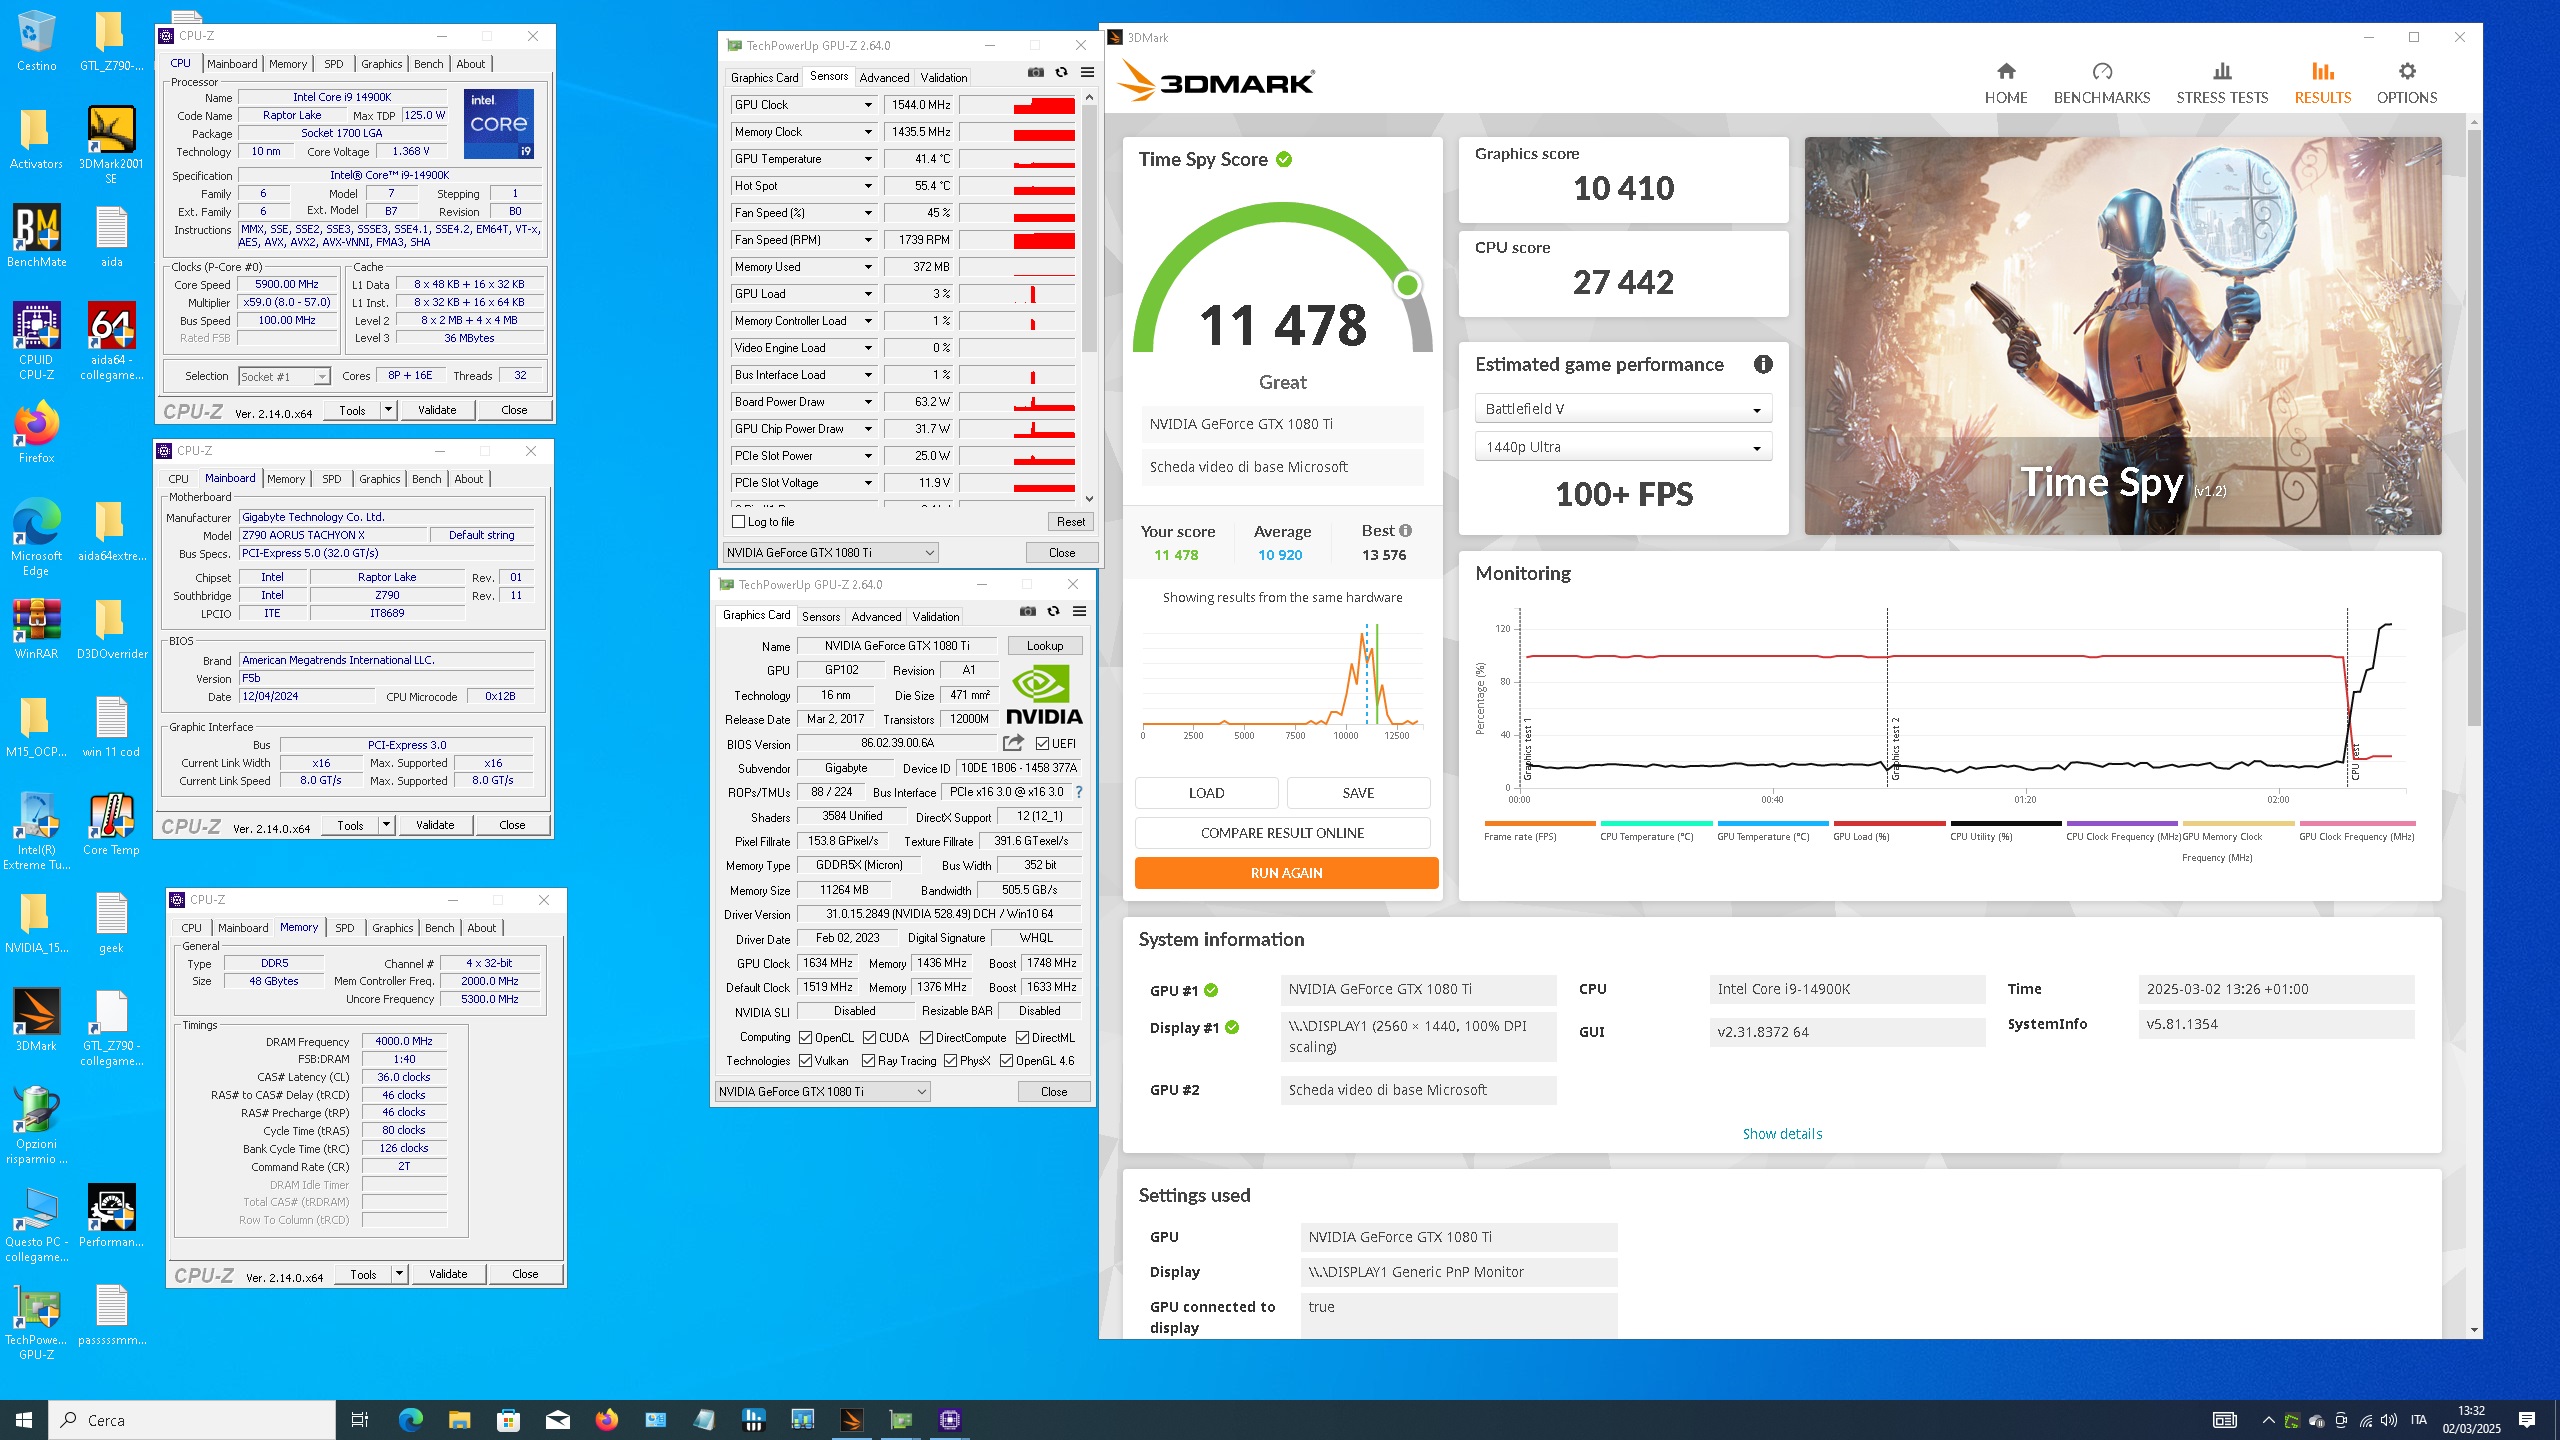Image resolution: width=2560 pixels, height=1440 pixels.
Task: Open Core Temp desktop icon
Action: tap(111, 825)
